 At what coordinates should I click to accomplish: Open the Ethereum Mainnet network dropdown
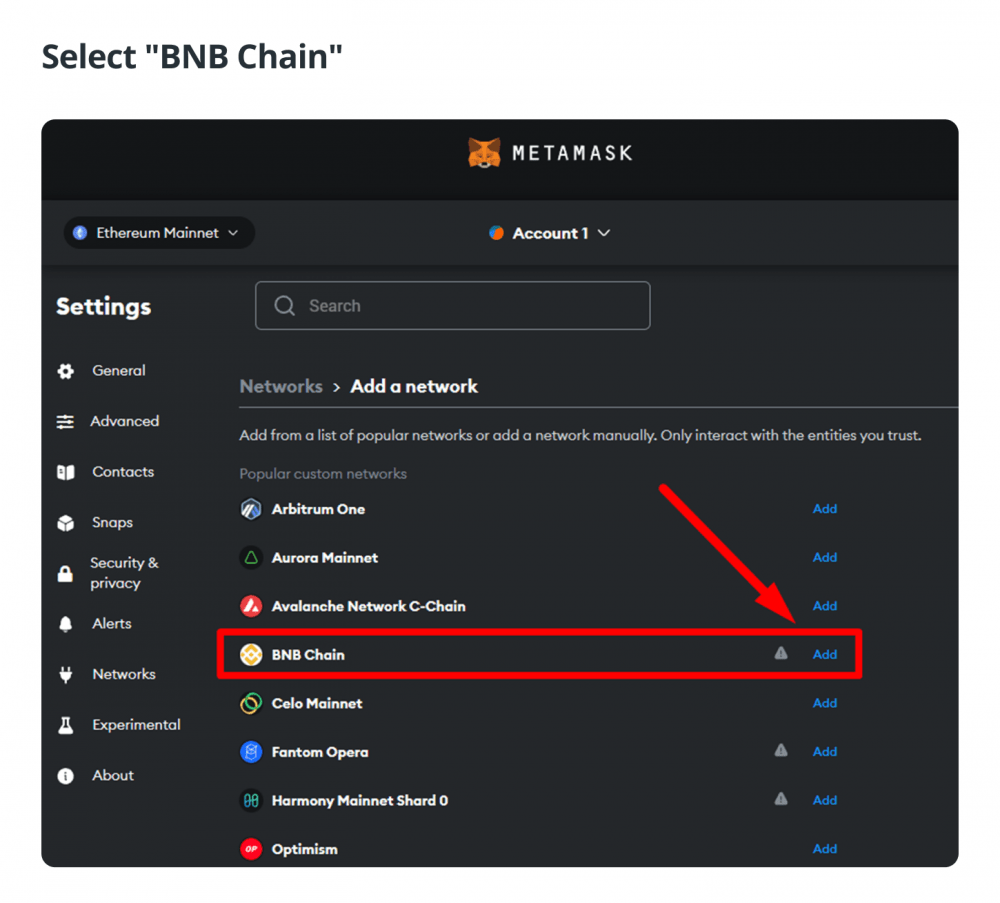click(x=159, y=233)
